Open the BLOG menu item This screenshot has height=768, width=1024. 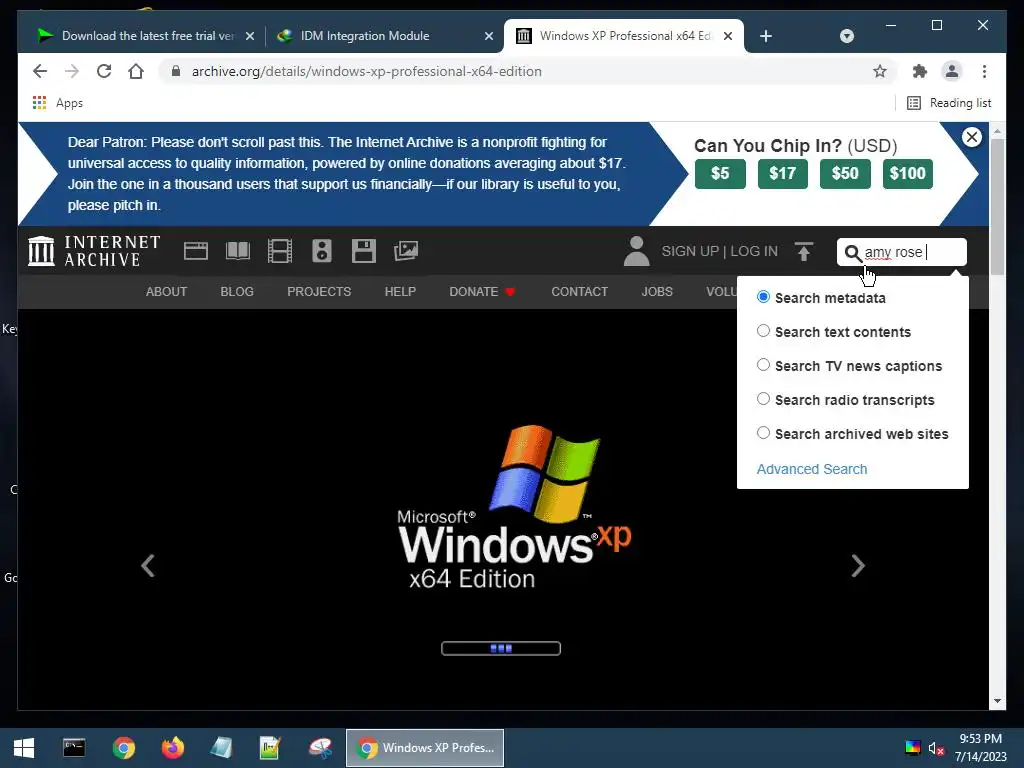click(237, 291)
